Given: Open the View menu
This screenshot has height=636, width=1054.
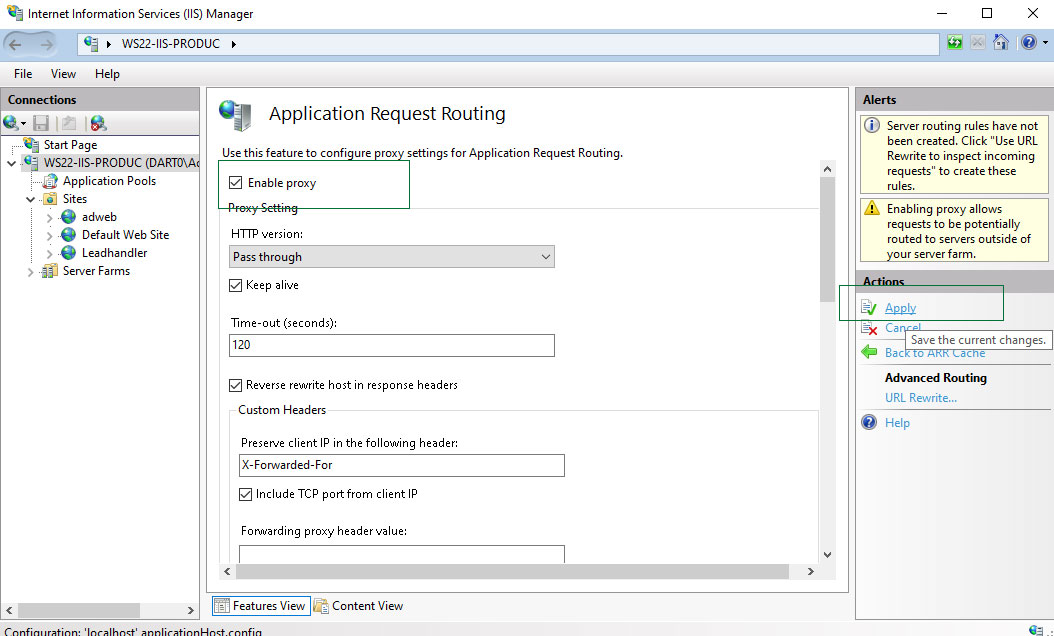Looking at the screenshot, I should (x=63, y=74).
